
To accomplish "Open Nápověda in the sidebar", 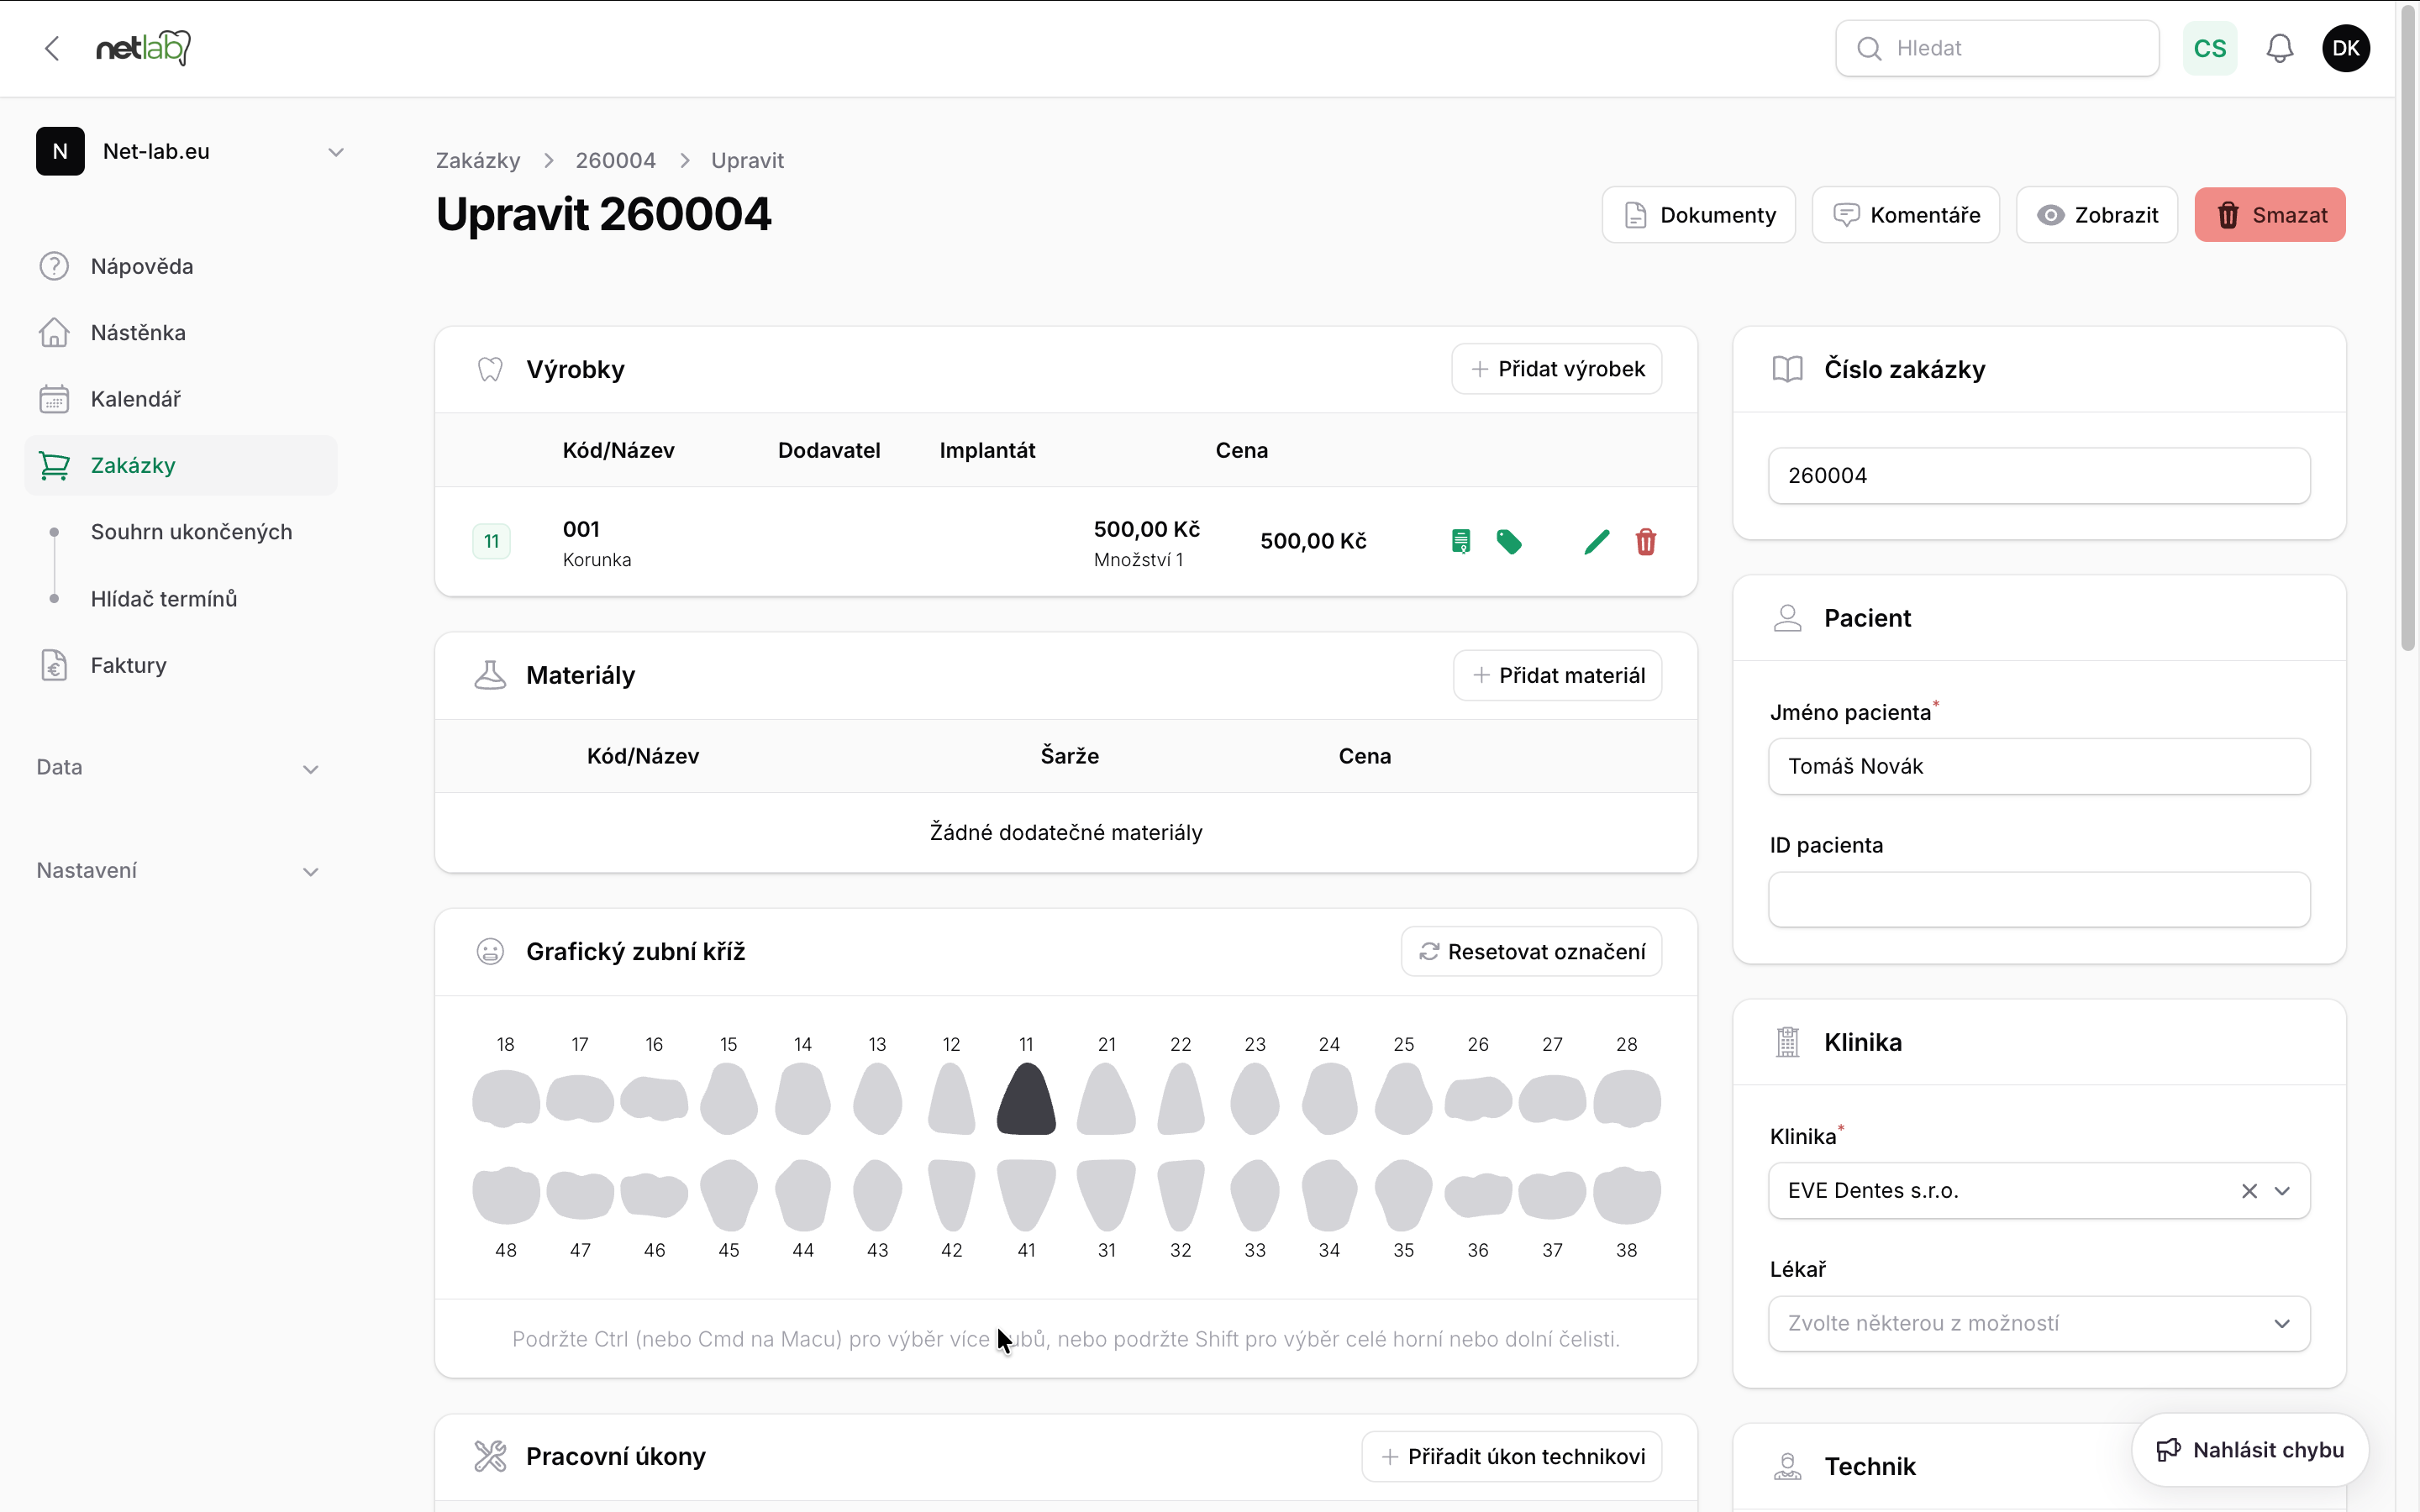I will [181, 266].
